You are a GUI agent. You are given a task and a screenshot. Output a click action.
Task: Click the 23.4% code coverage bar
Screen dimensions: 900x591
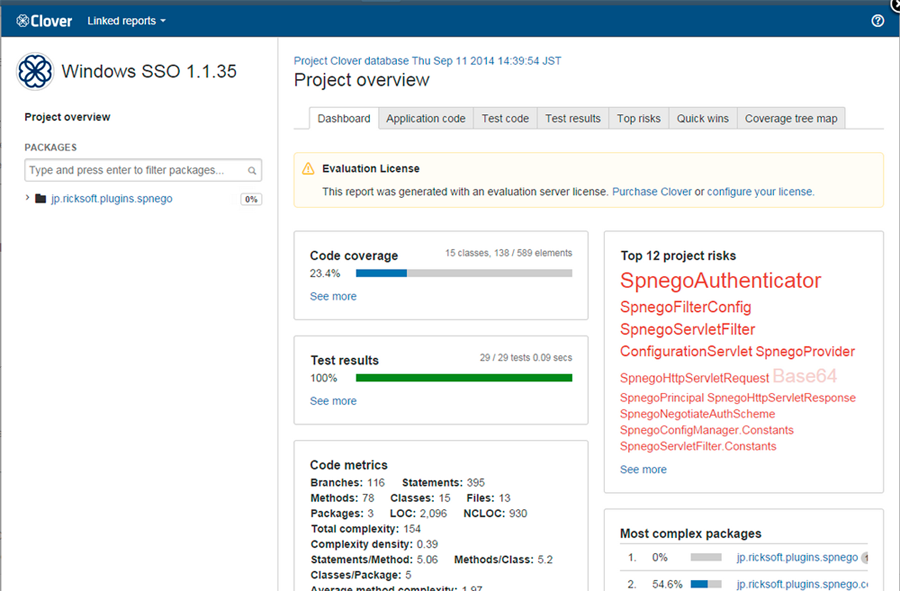click(x=464, y=273)
